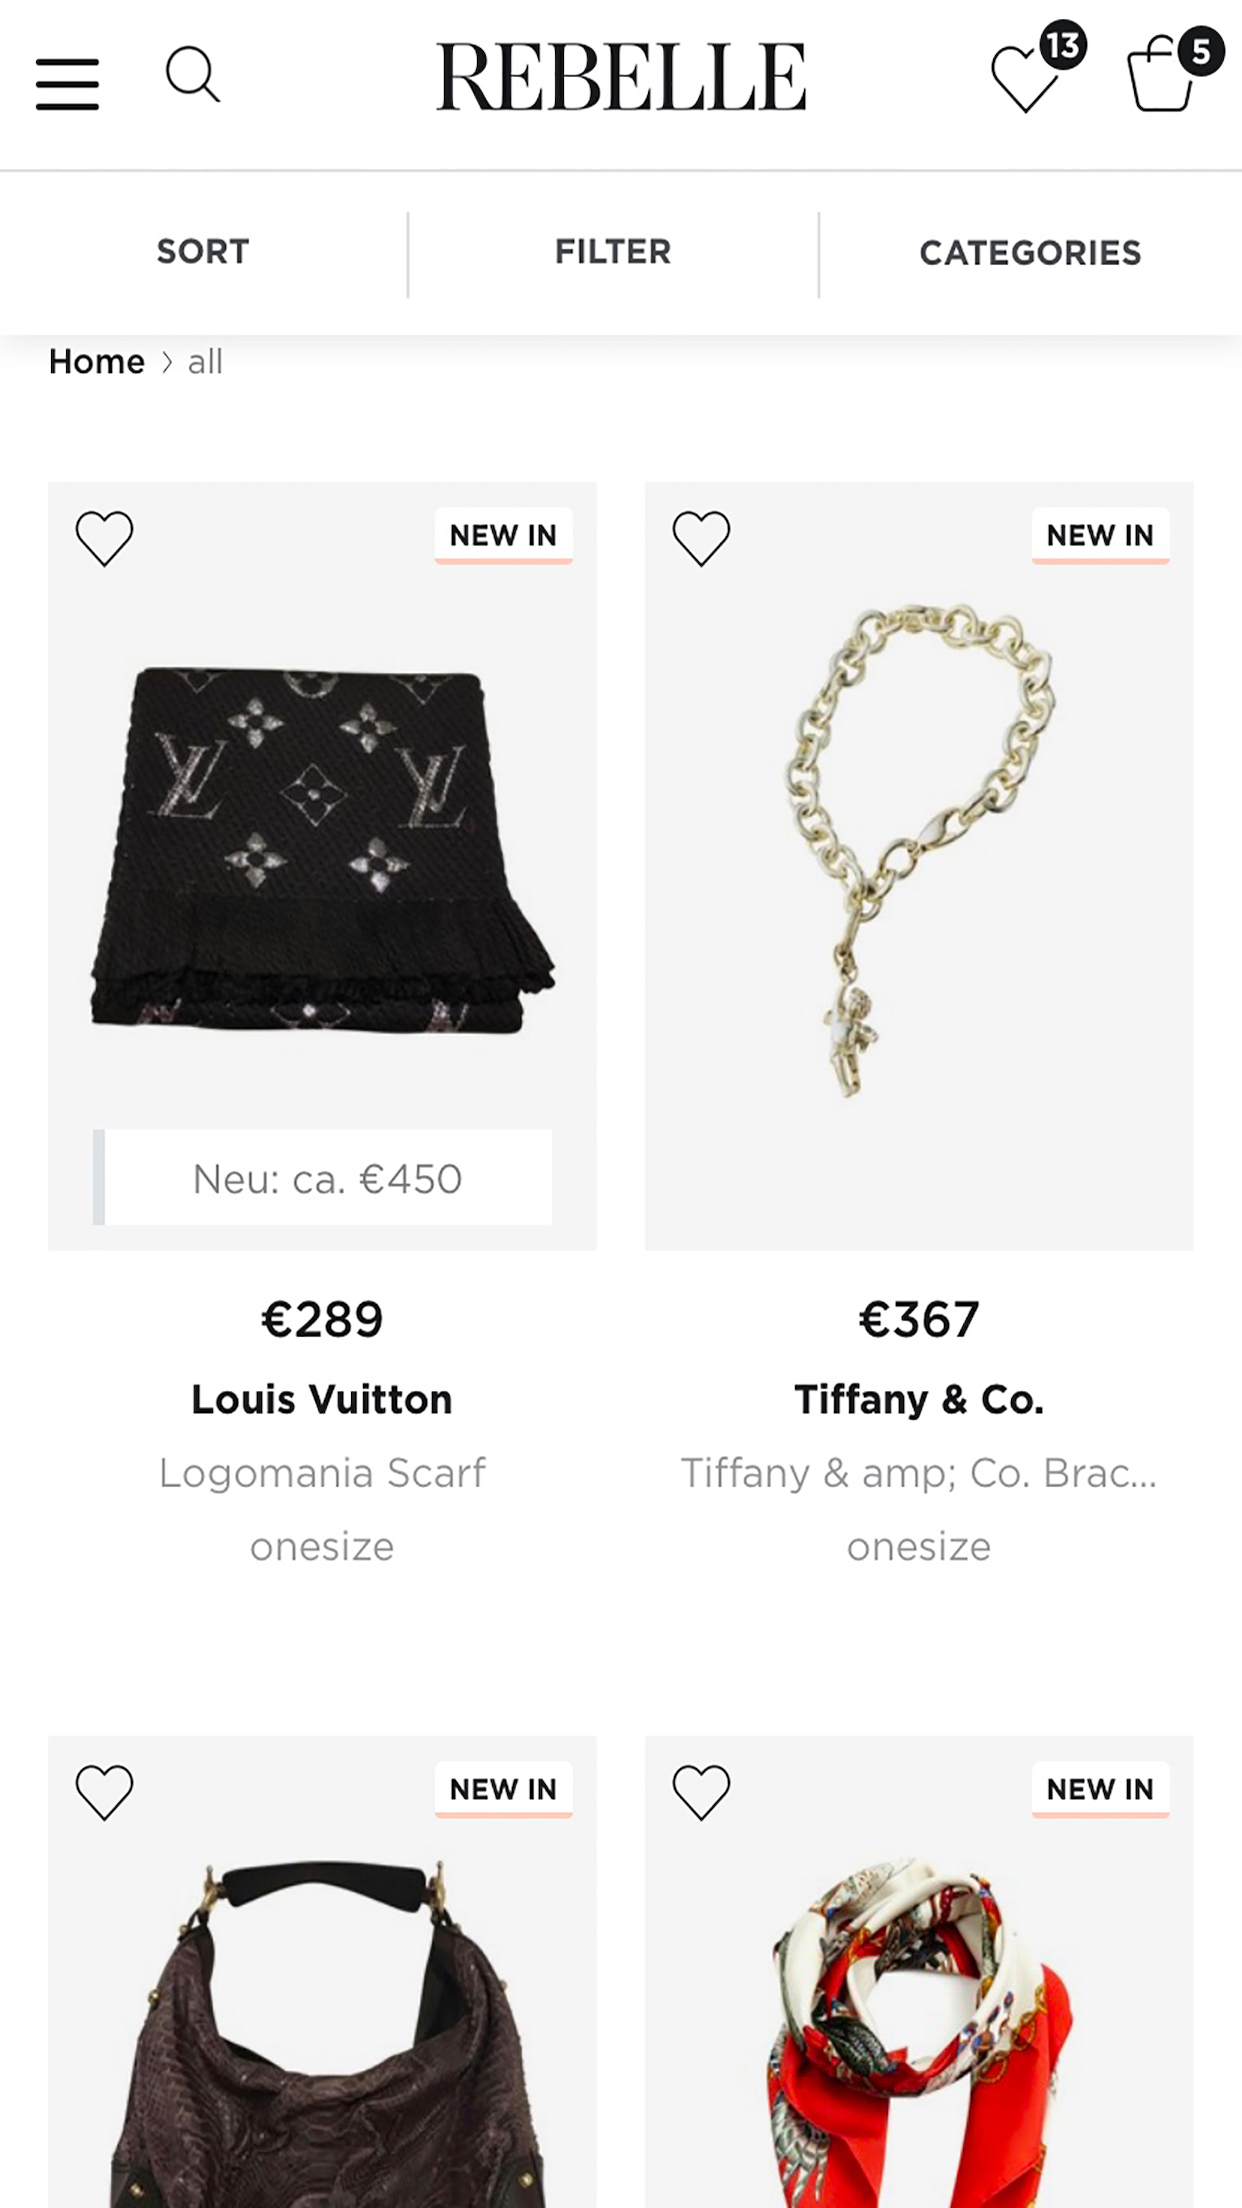Toggle wishlist heart on Tiffany bracelet
Viewport: 1242px width, 2208px height.
coord(701,538)
